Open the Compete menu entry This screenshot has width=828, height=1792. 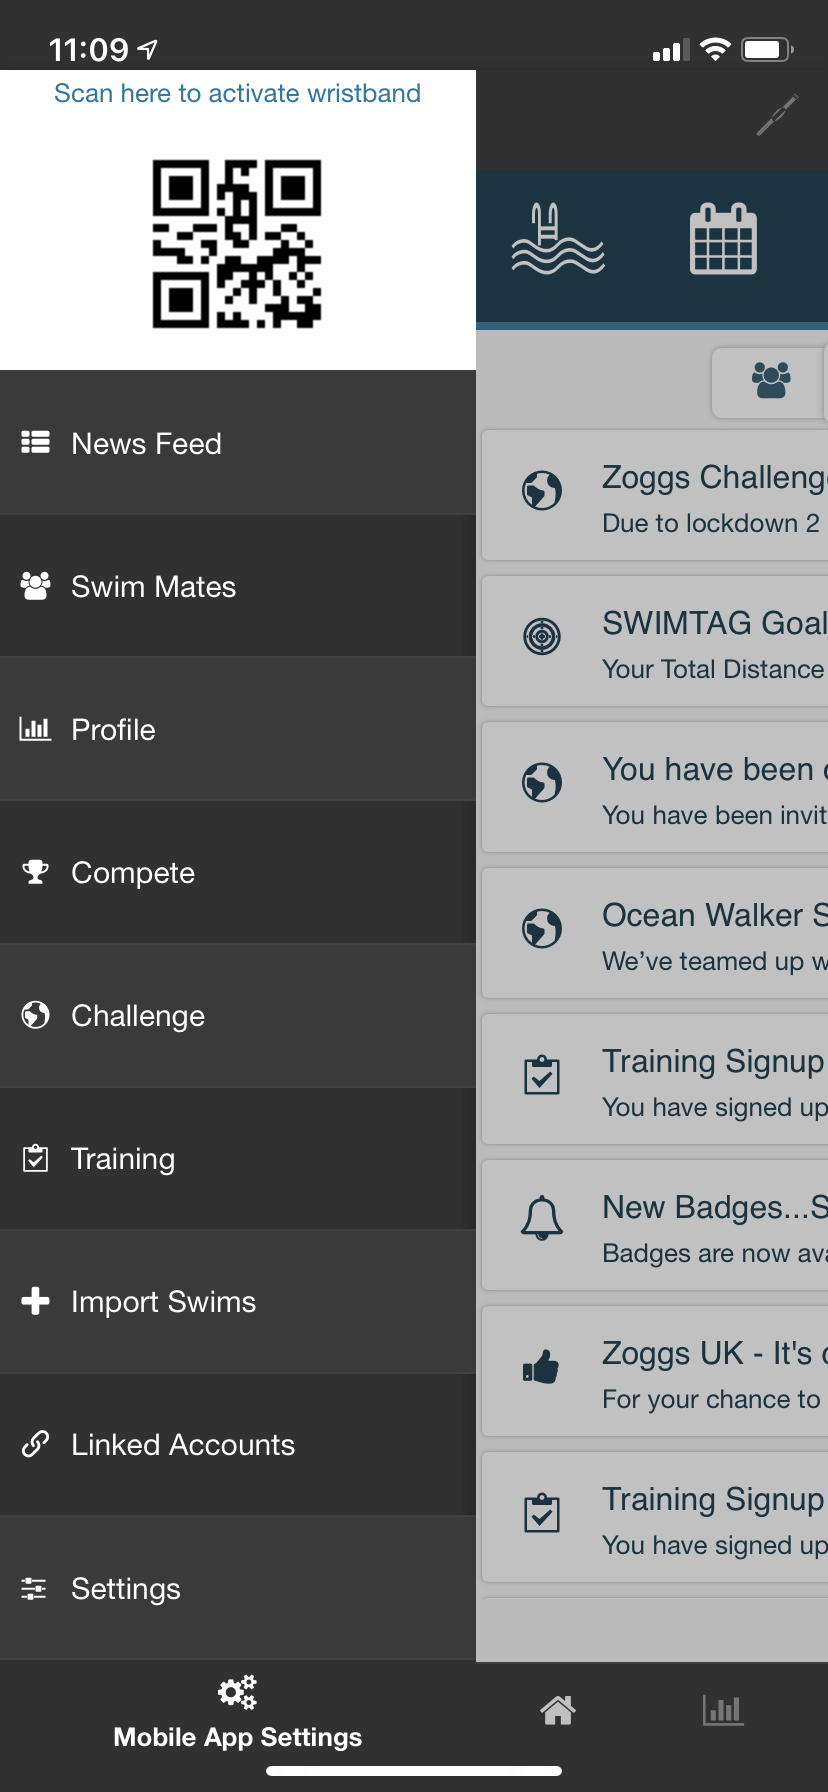click(133, 873)
